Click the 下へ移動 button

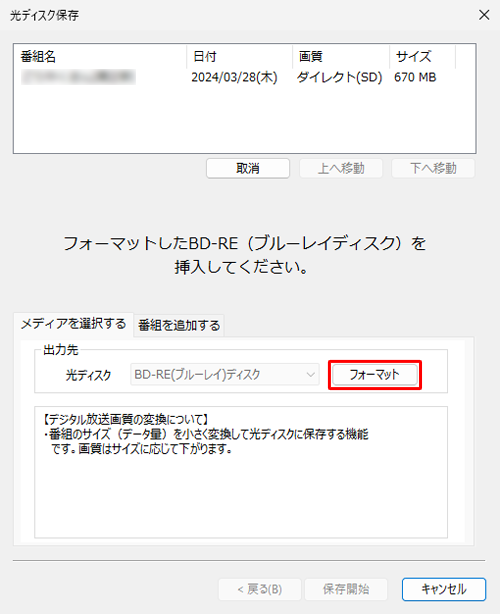click(433, 168)
